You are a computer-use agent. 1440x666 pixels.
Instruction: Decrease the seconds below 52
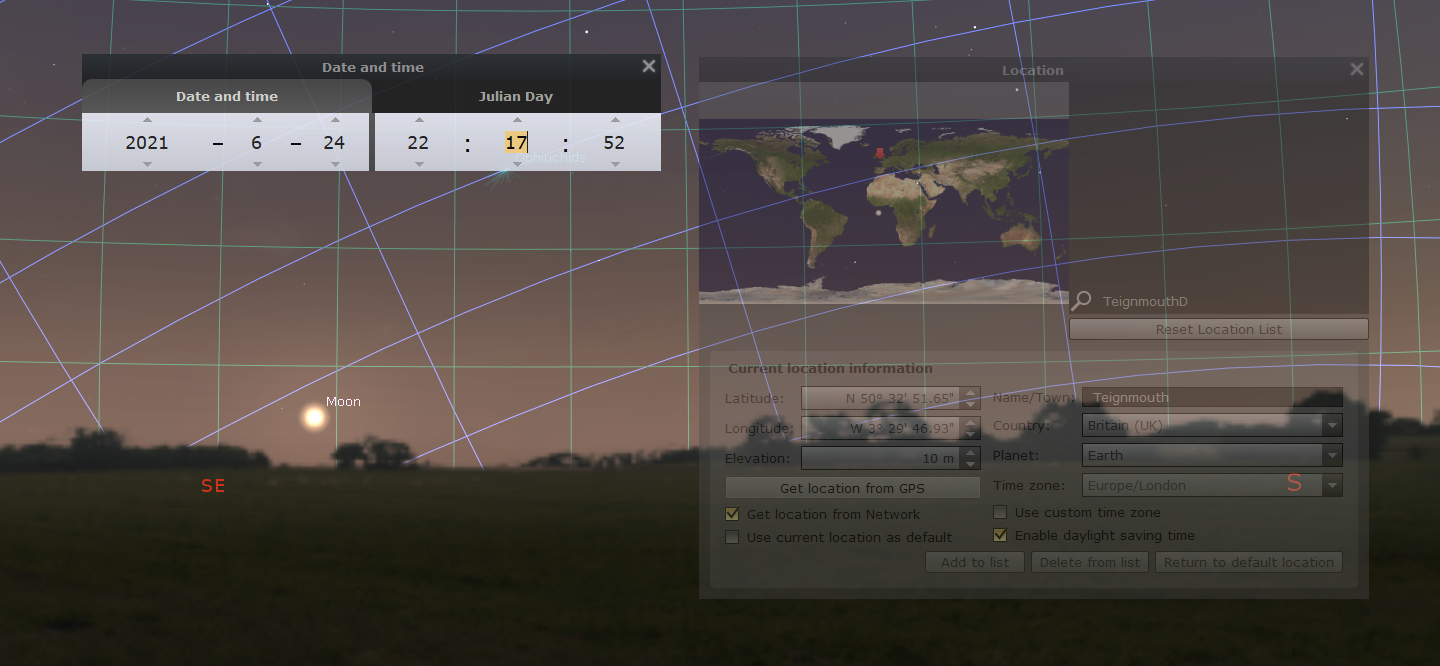click(x=614, y=164)
